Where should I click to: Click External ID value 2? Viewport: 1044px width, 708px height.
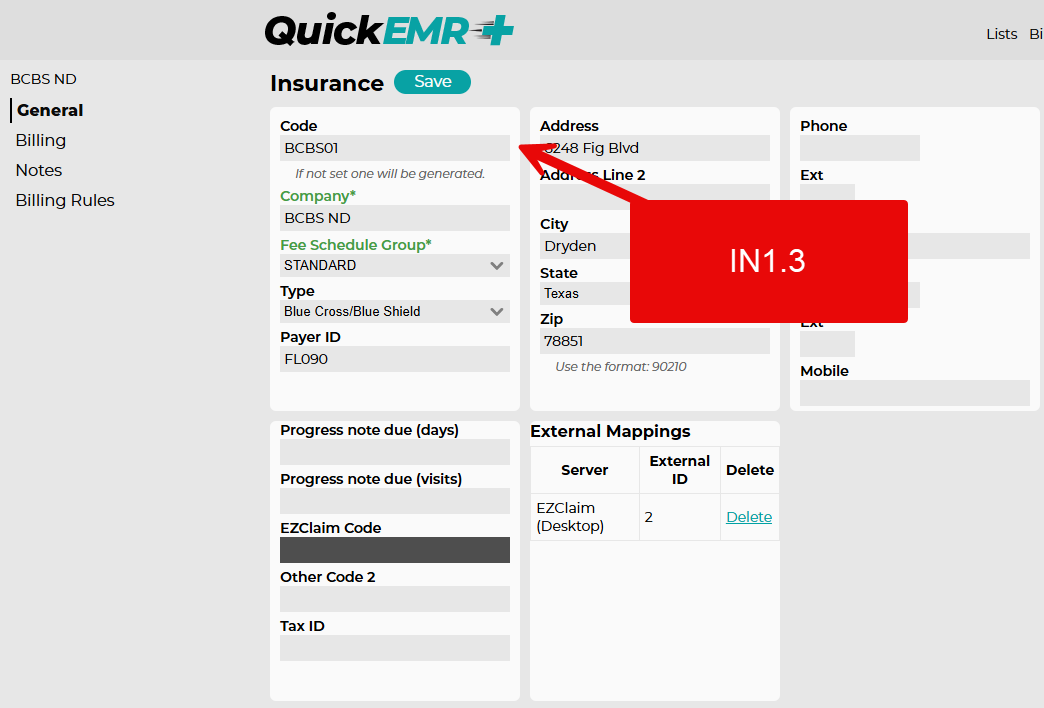[x=649, y=517]
